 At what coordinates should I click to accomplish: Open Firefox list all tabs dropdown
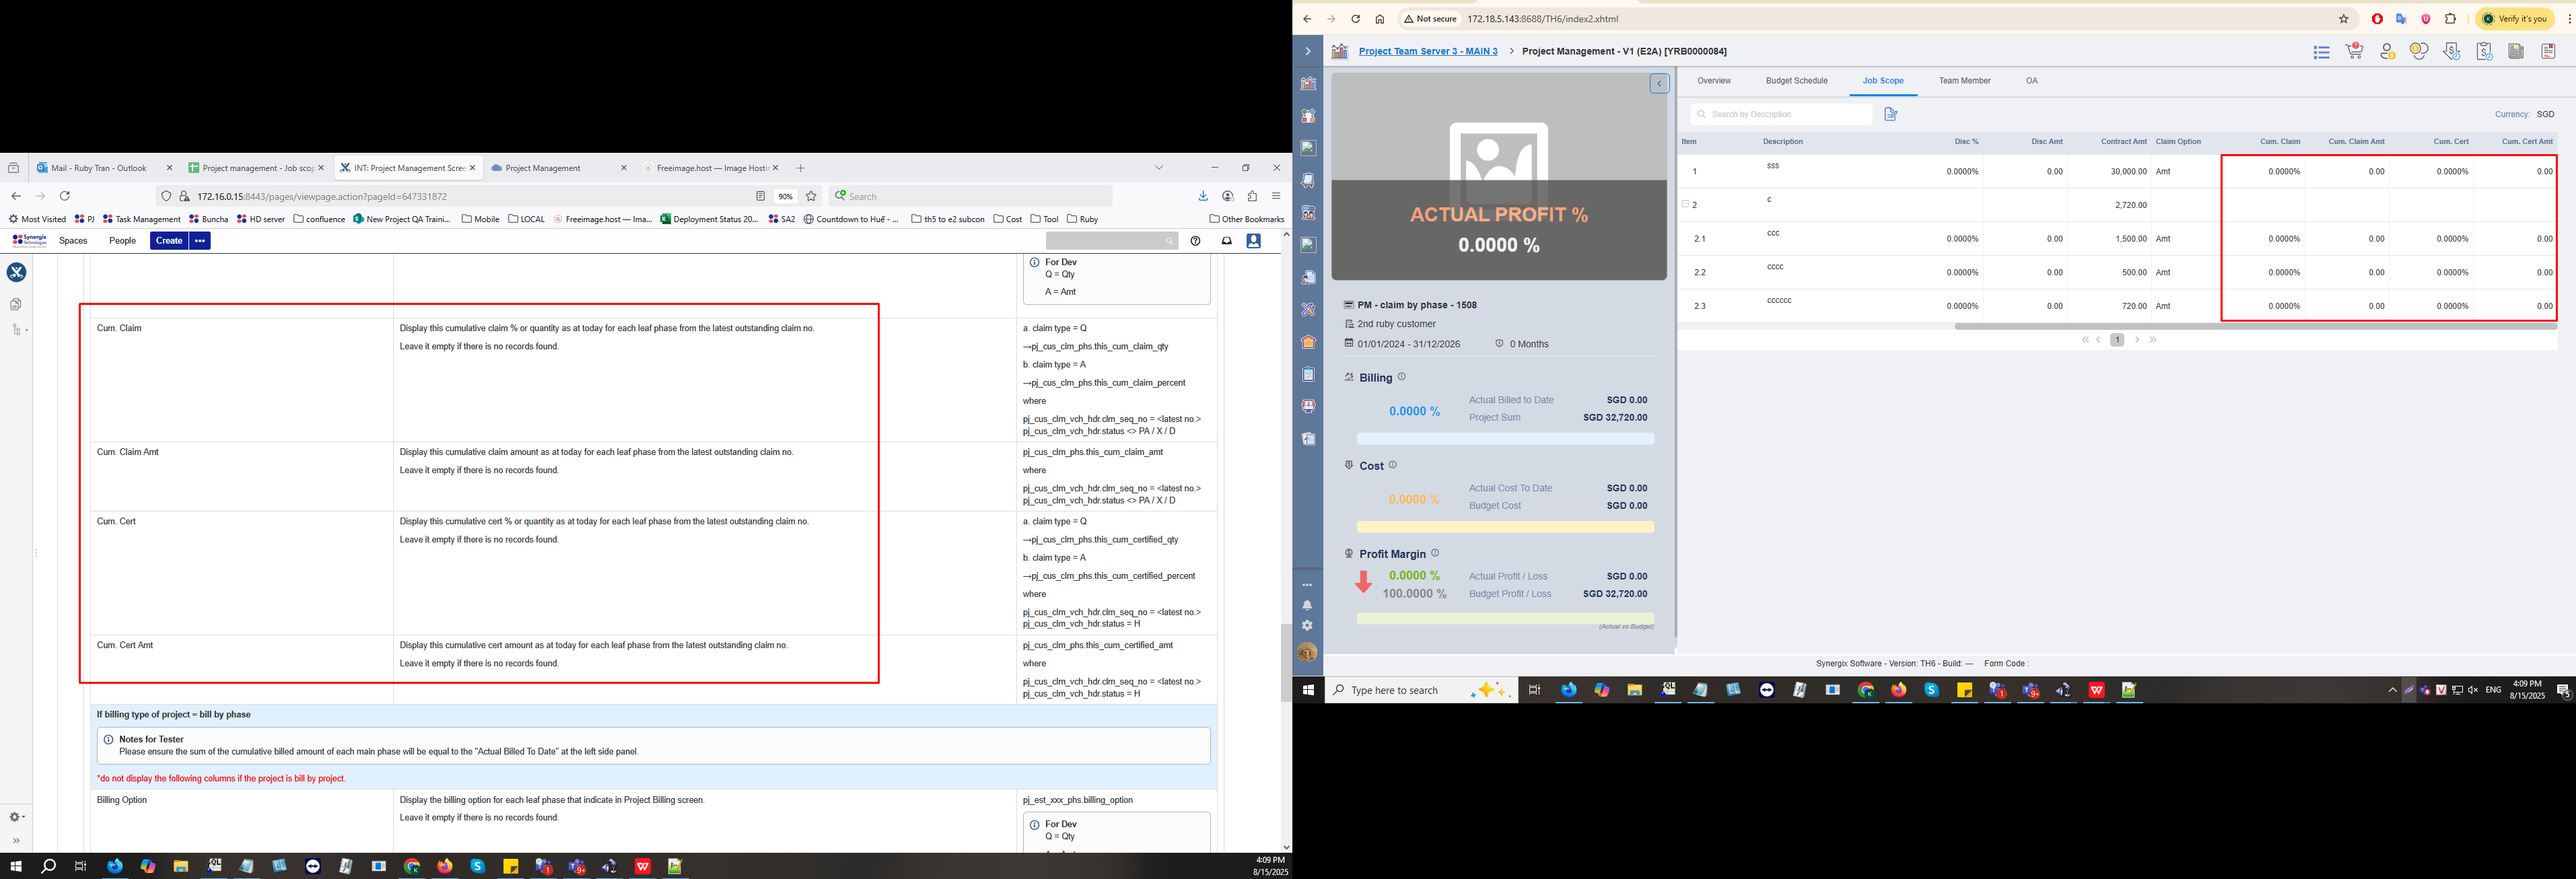(x=1159, y=168)
